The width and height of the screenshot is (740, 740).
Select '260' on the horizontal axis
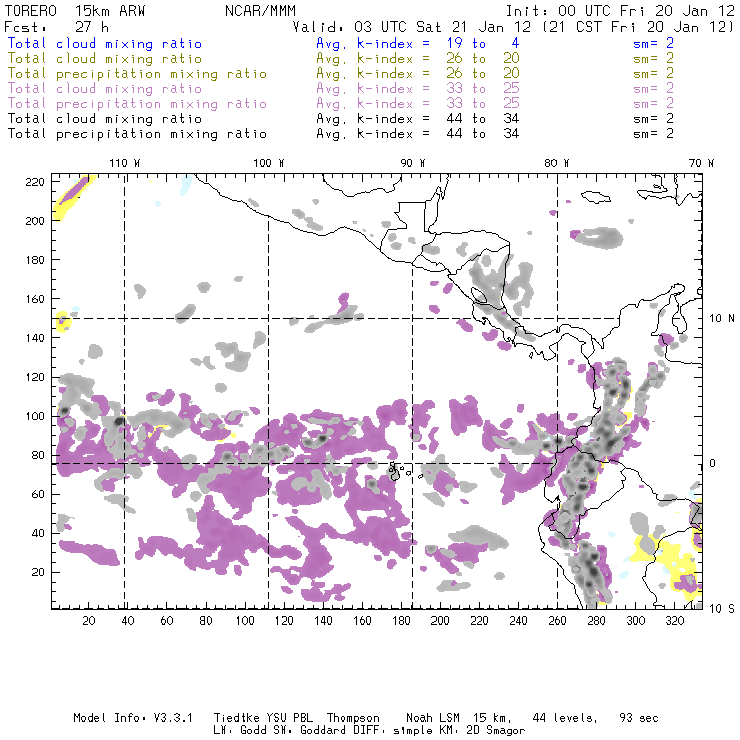click(x=557, y=621)
